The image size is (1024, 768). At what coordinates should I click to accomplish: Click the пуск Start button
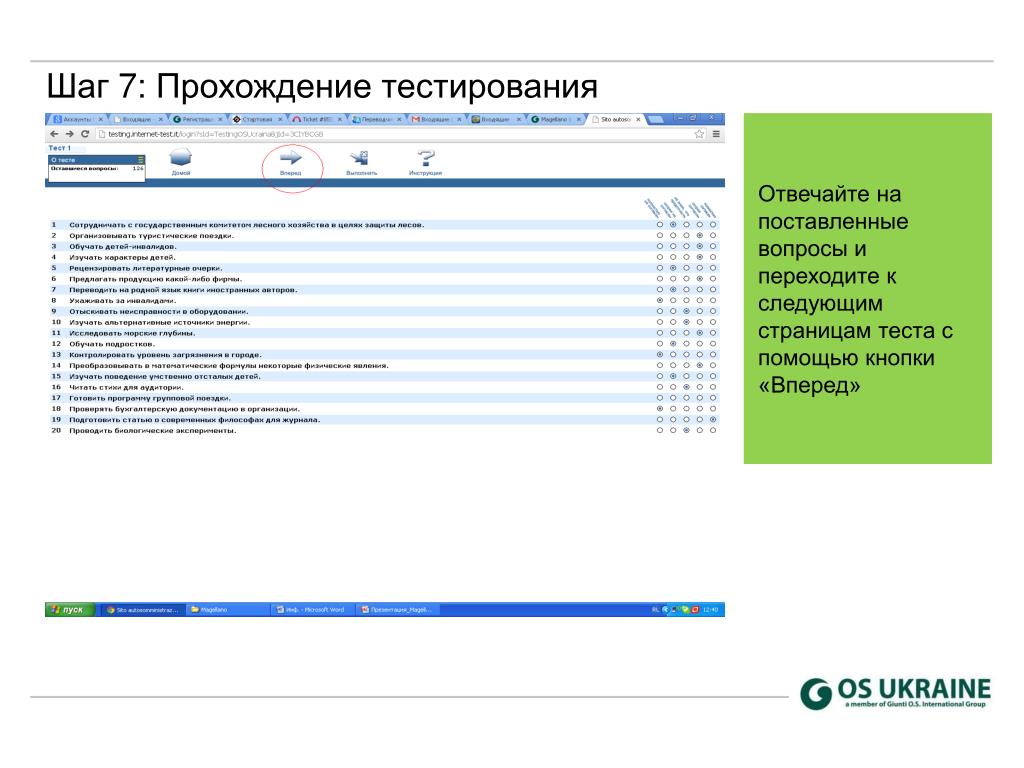(71, 609)
